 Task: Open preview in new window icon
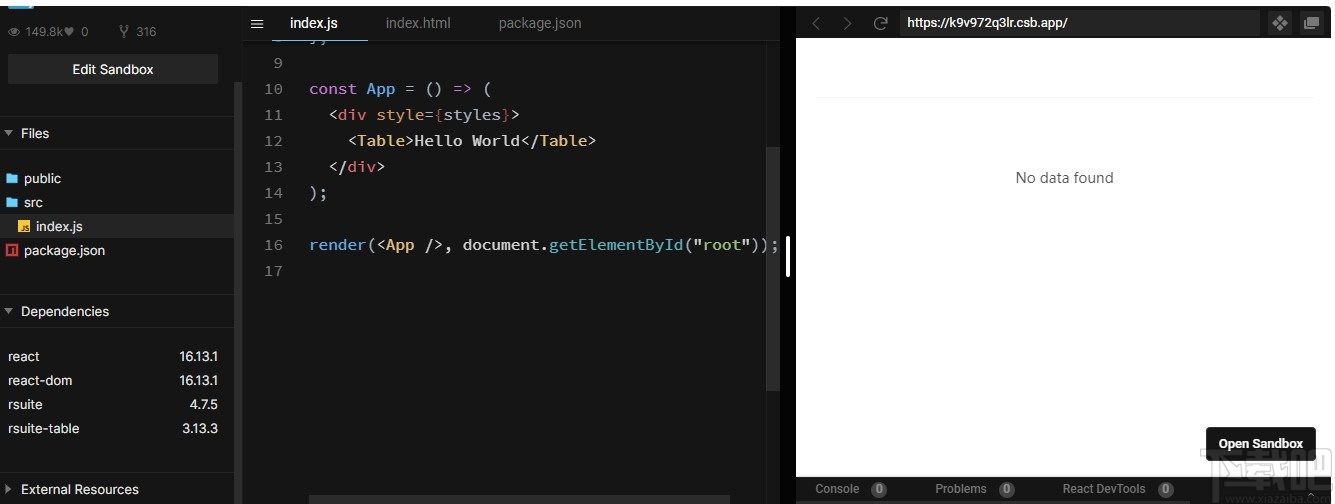click(x=1311, y=23)
